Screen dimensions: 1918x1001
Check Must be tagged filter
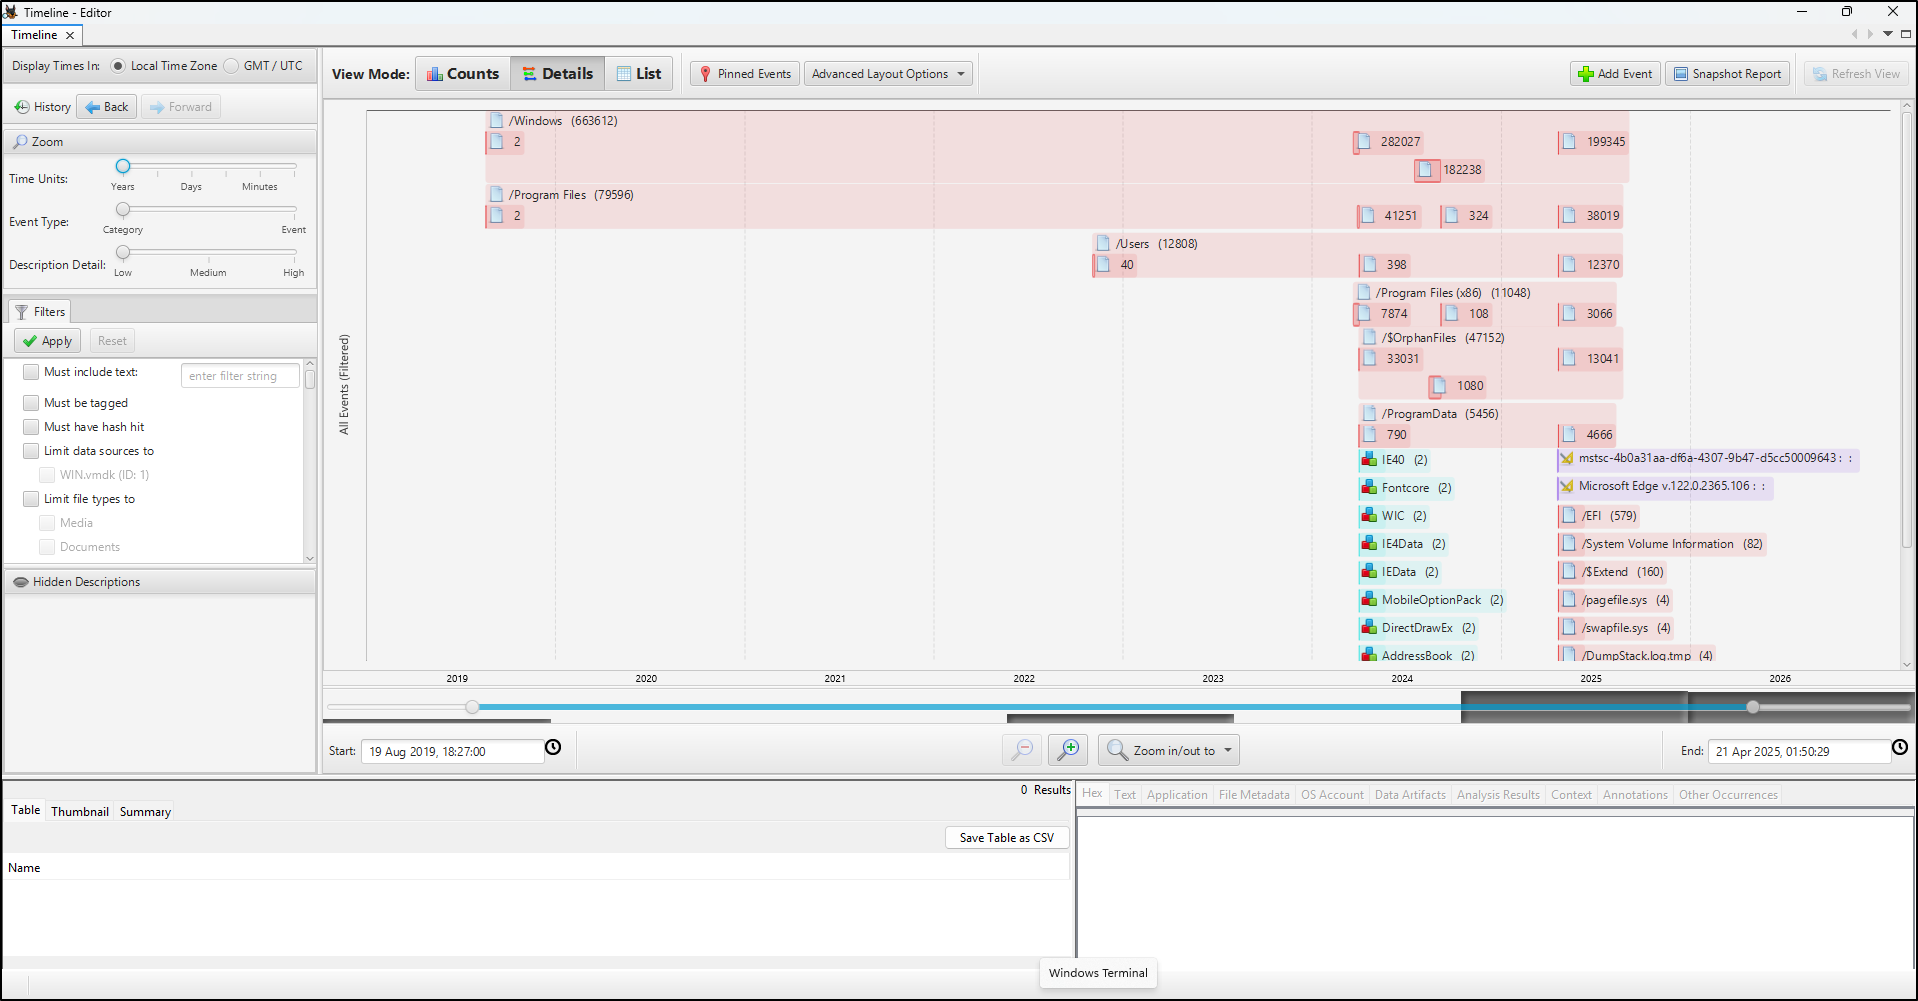pos(31,403)
